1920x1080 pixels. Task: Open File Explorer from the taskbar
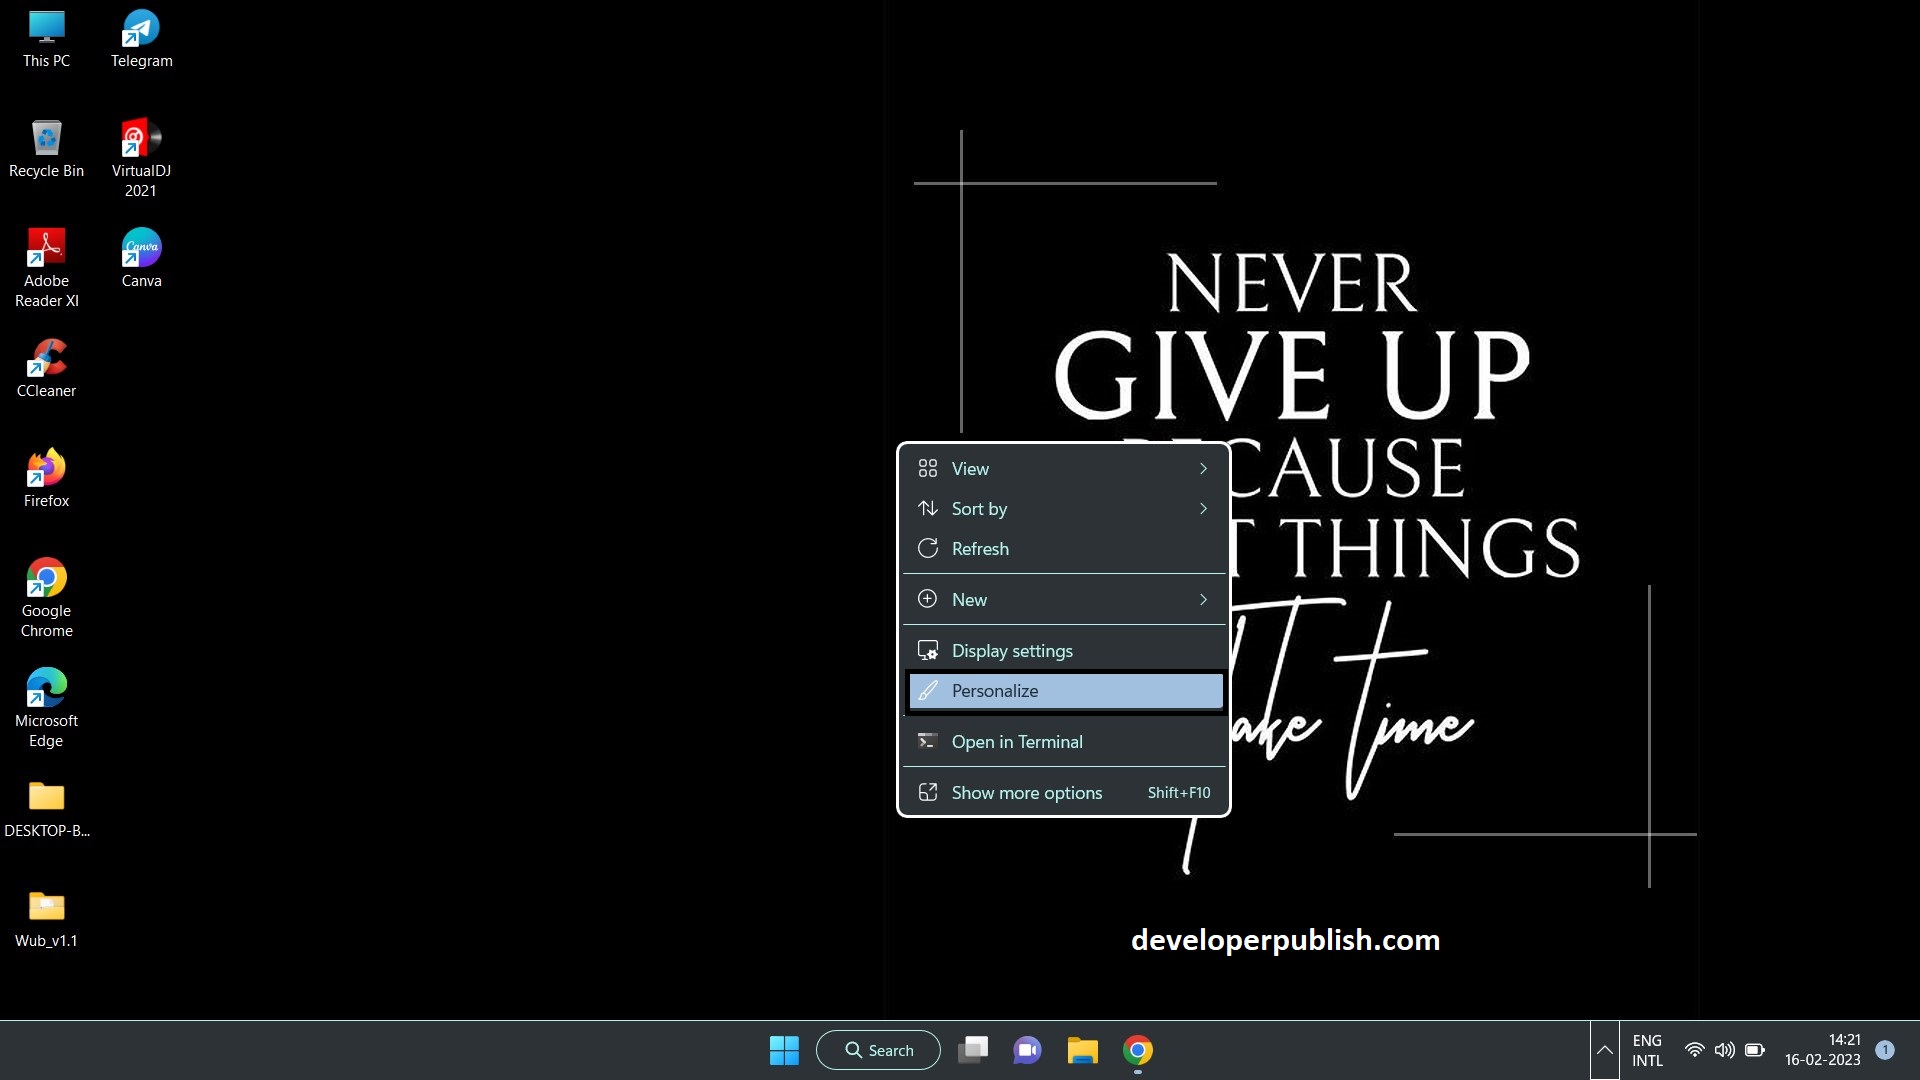[1081, 1050]
